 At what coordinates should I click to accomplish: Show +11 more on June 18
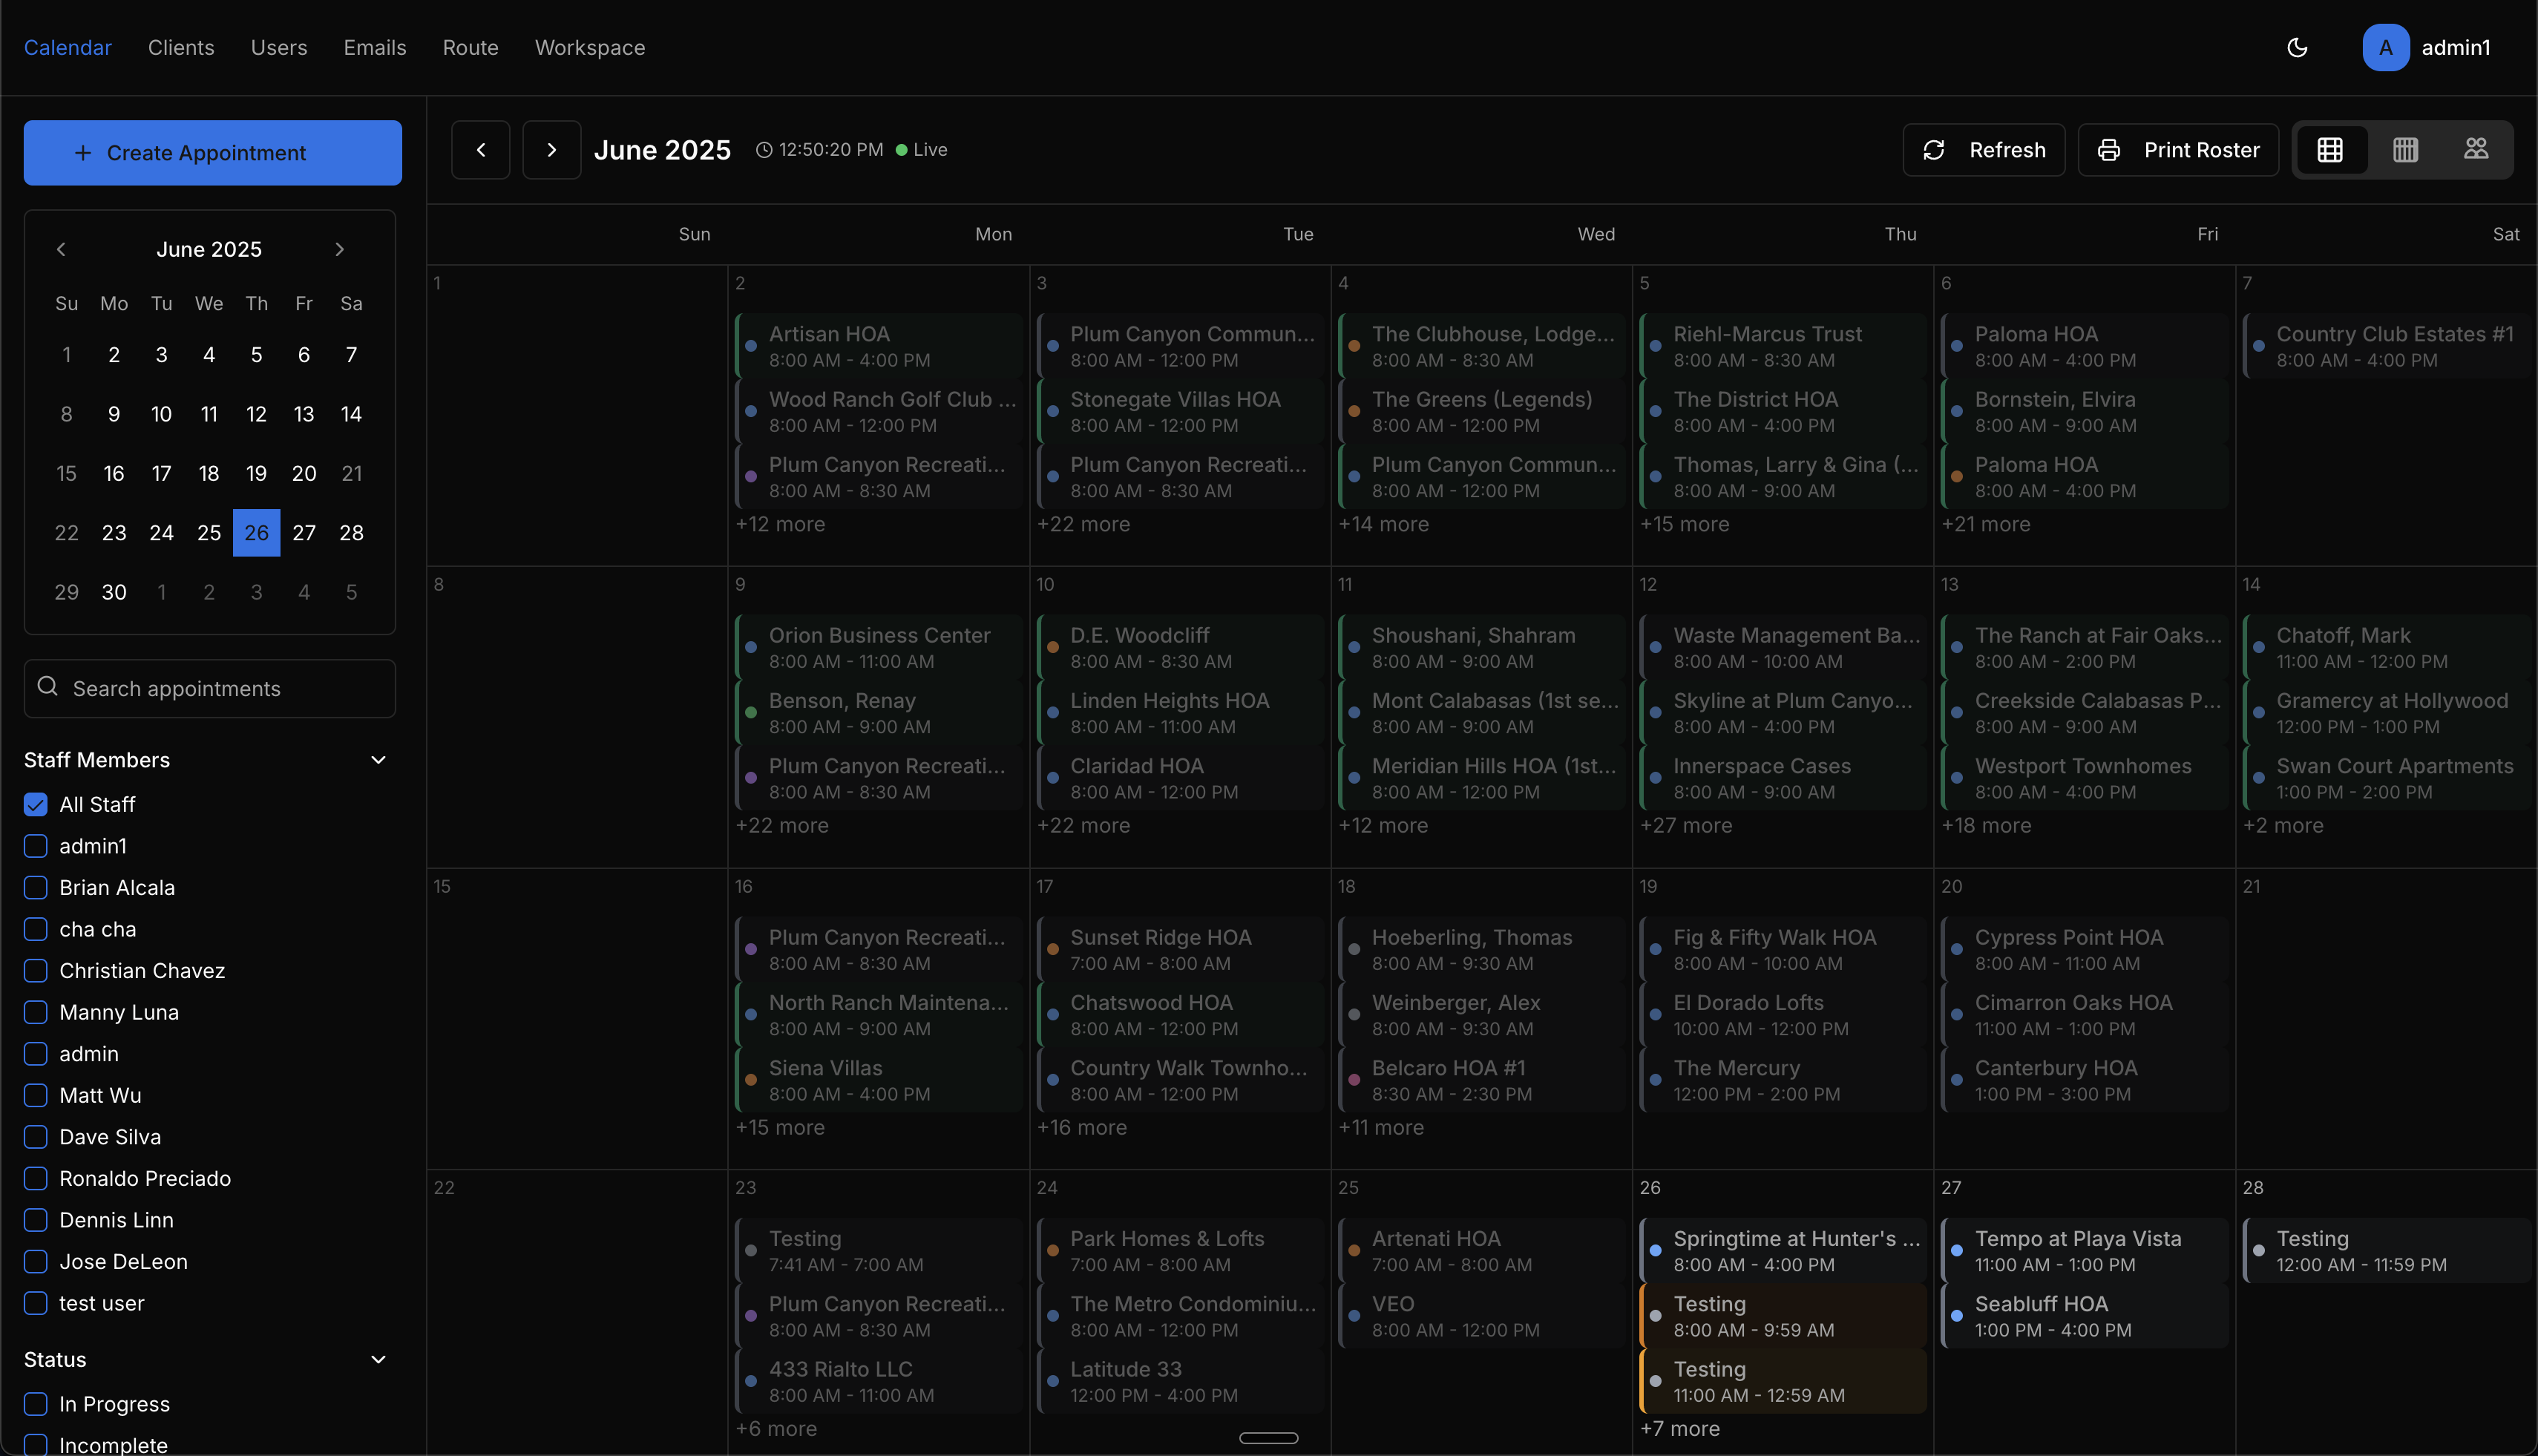coord(1380,1127)
